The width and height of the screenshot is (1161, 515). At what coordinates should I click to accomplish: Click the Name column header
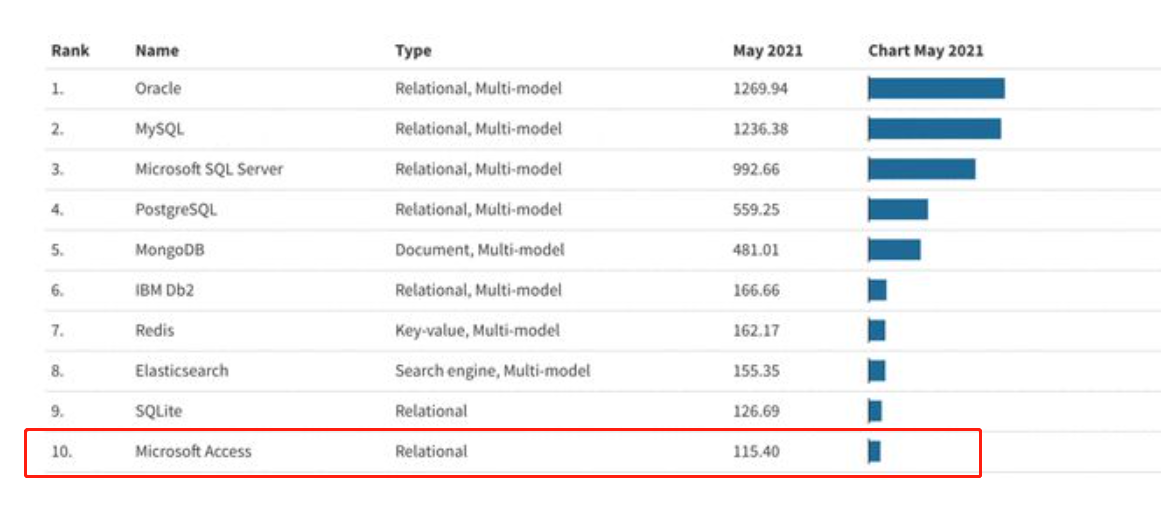click(155, 51)
